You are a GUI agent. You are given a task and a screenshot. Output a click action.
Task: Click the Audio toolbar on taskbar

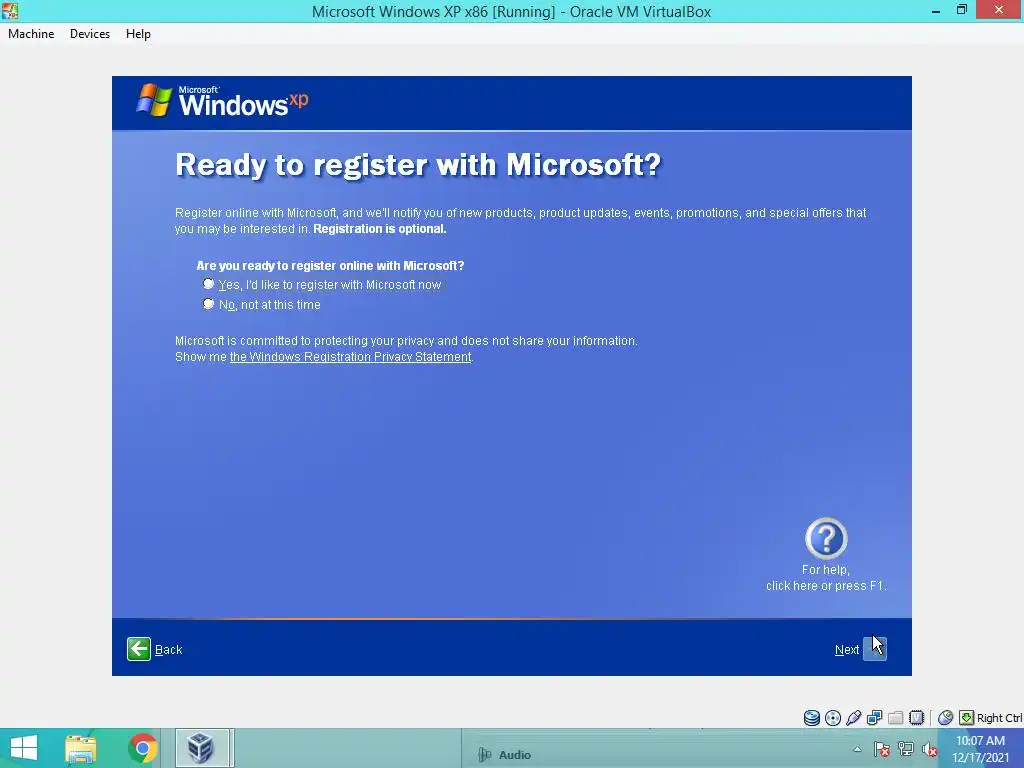pos(505,755)
